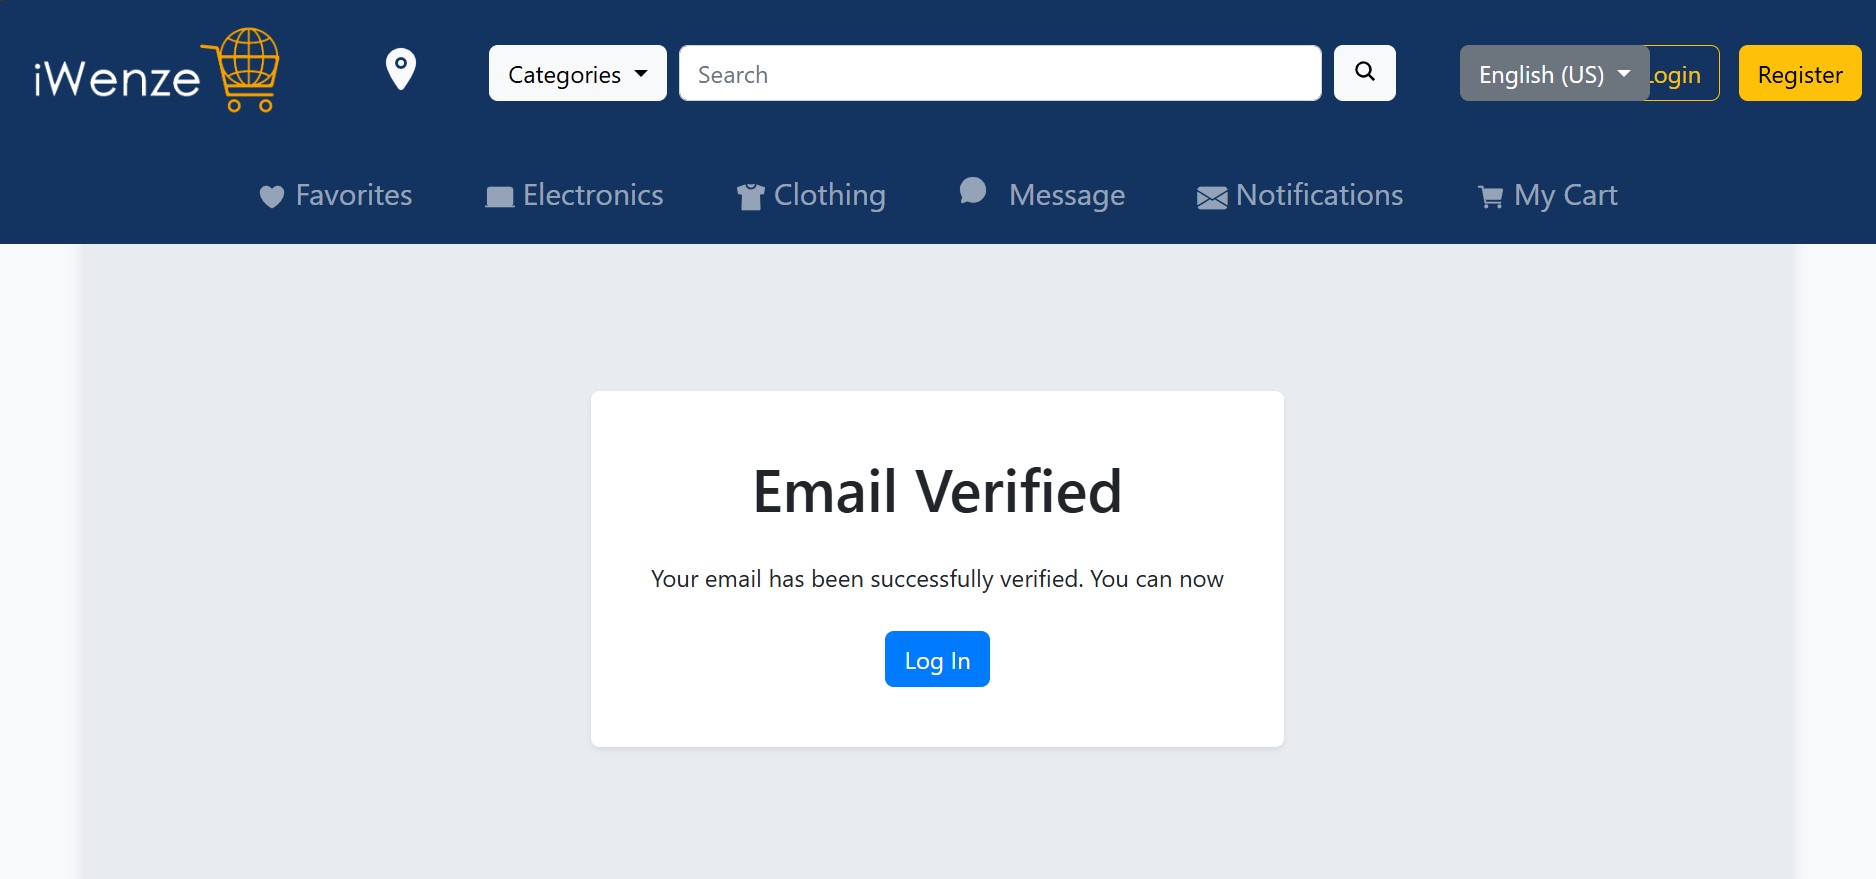Screen dimensions: 1876x879
Task: Click the envelope Notifications icon
Action: click(x=1212, y=198)
